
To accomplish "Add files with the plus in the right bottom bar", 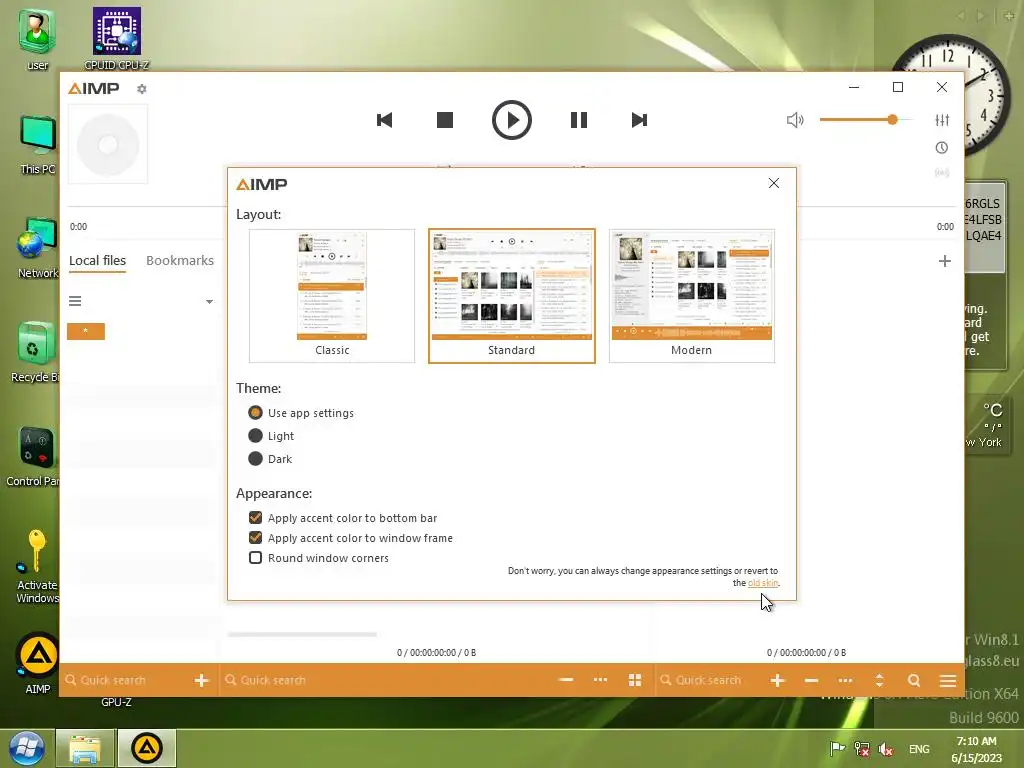I will (777, 680).
